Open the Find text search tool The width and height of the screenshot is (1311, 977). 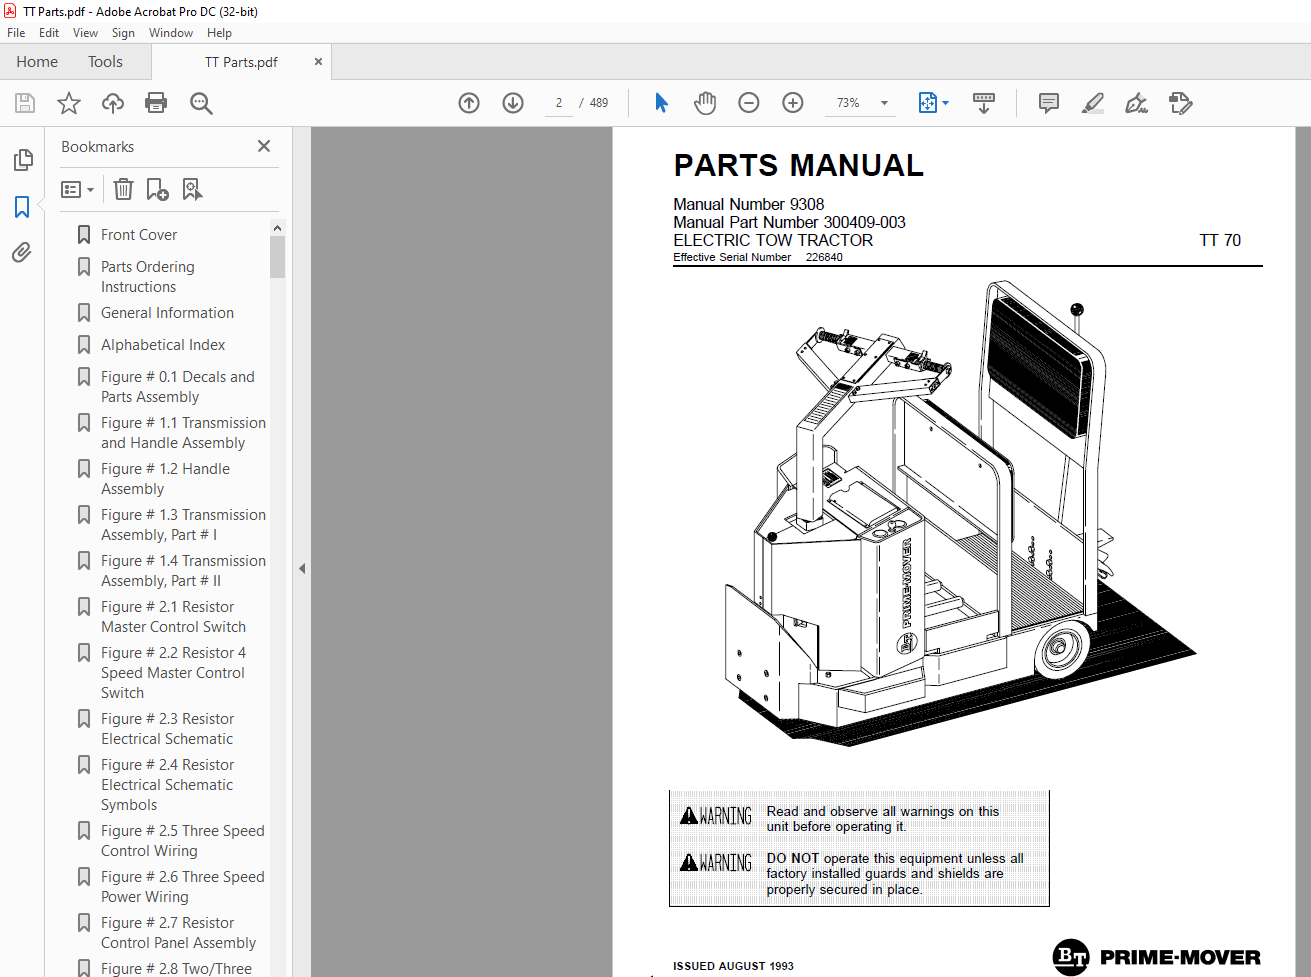(201, 103)
